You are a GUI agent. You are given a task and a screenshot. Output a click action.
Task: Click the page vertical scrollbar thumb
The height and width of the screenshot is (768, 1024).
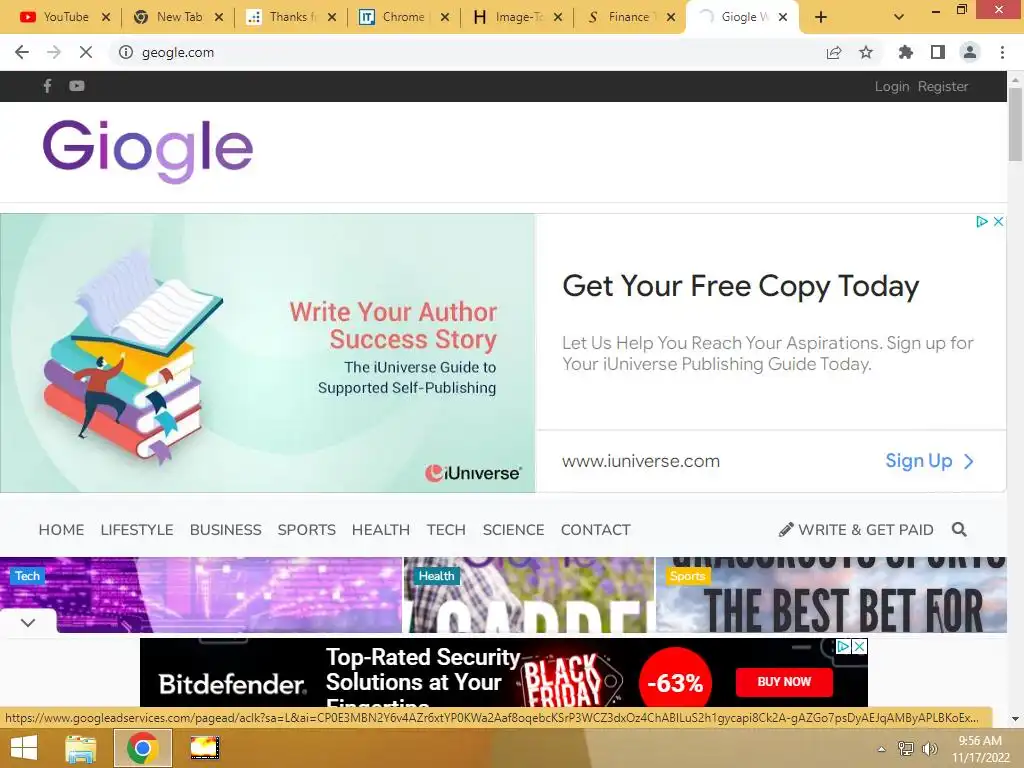(x=1015, y=124)
